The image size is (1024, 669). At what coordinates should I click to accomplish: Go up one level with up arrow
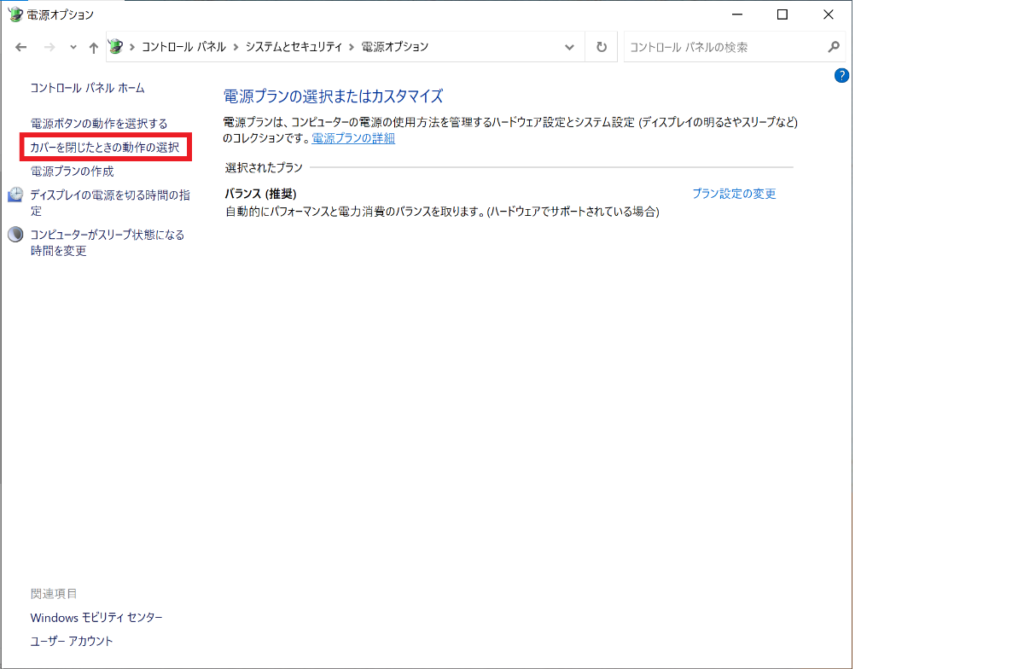(x=93, y=47)
